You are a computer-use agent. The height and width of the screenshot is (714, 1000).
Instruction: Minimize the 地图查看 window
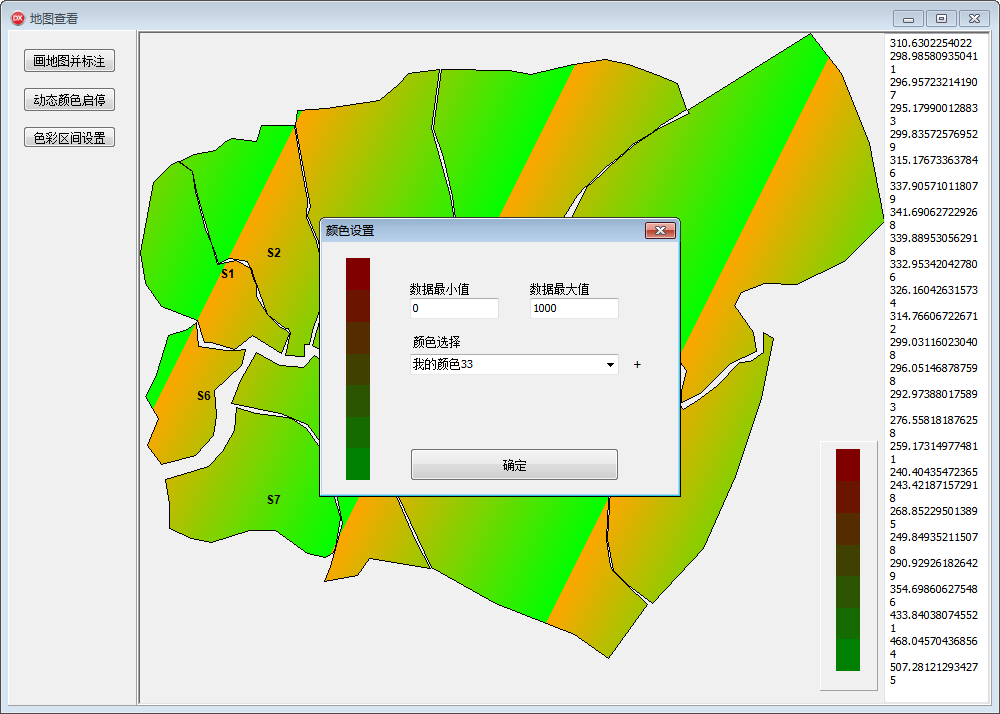[x=908, y=18]
